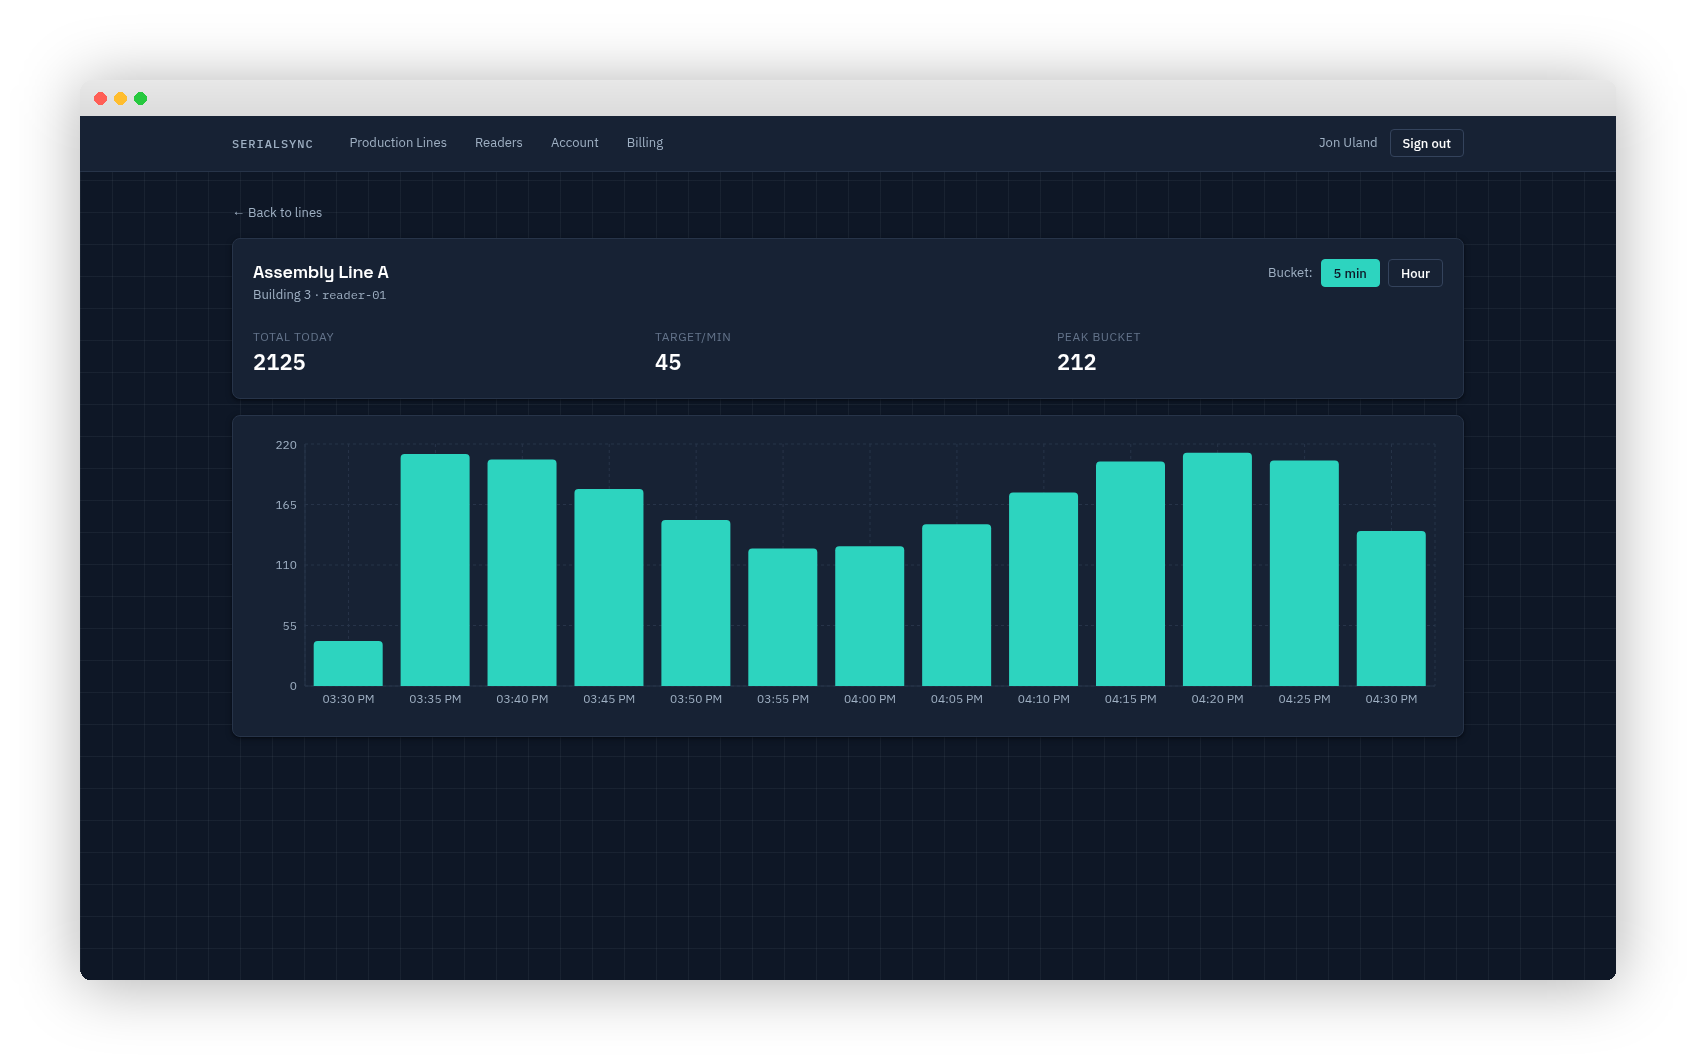Click the Jon Uland username
The image size is (1696, 1060).
[1348, 143]
